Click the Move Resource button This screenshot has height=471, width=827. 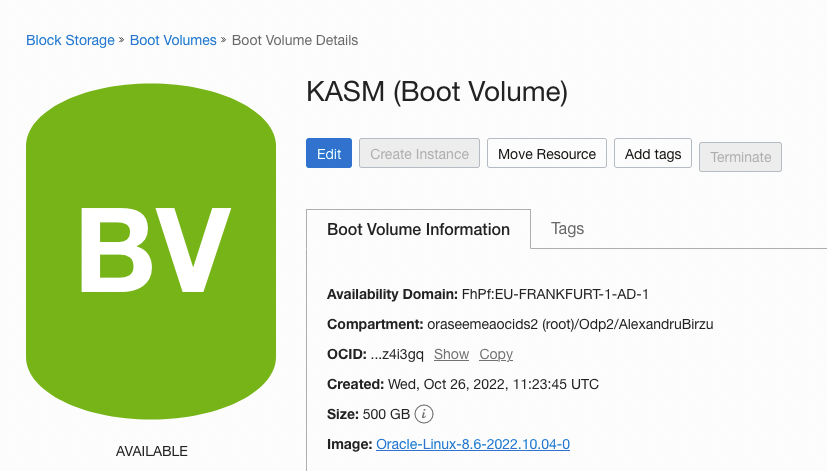click(x=546, y=154)
